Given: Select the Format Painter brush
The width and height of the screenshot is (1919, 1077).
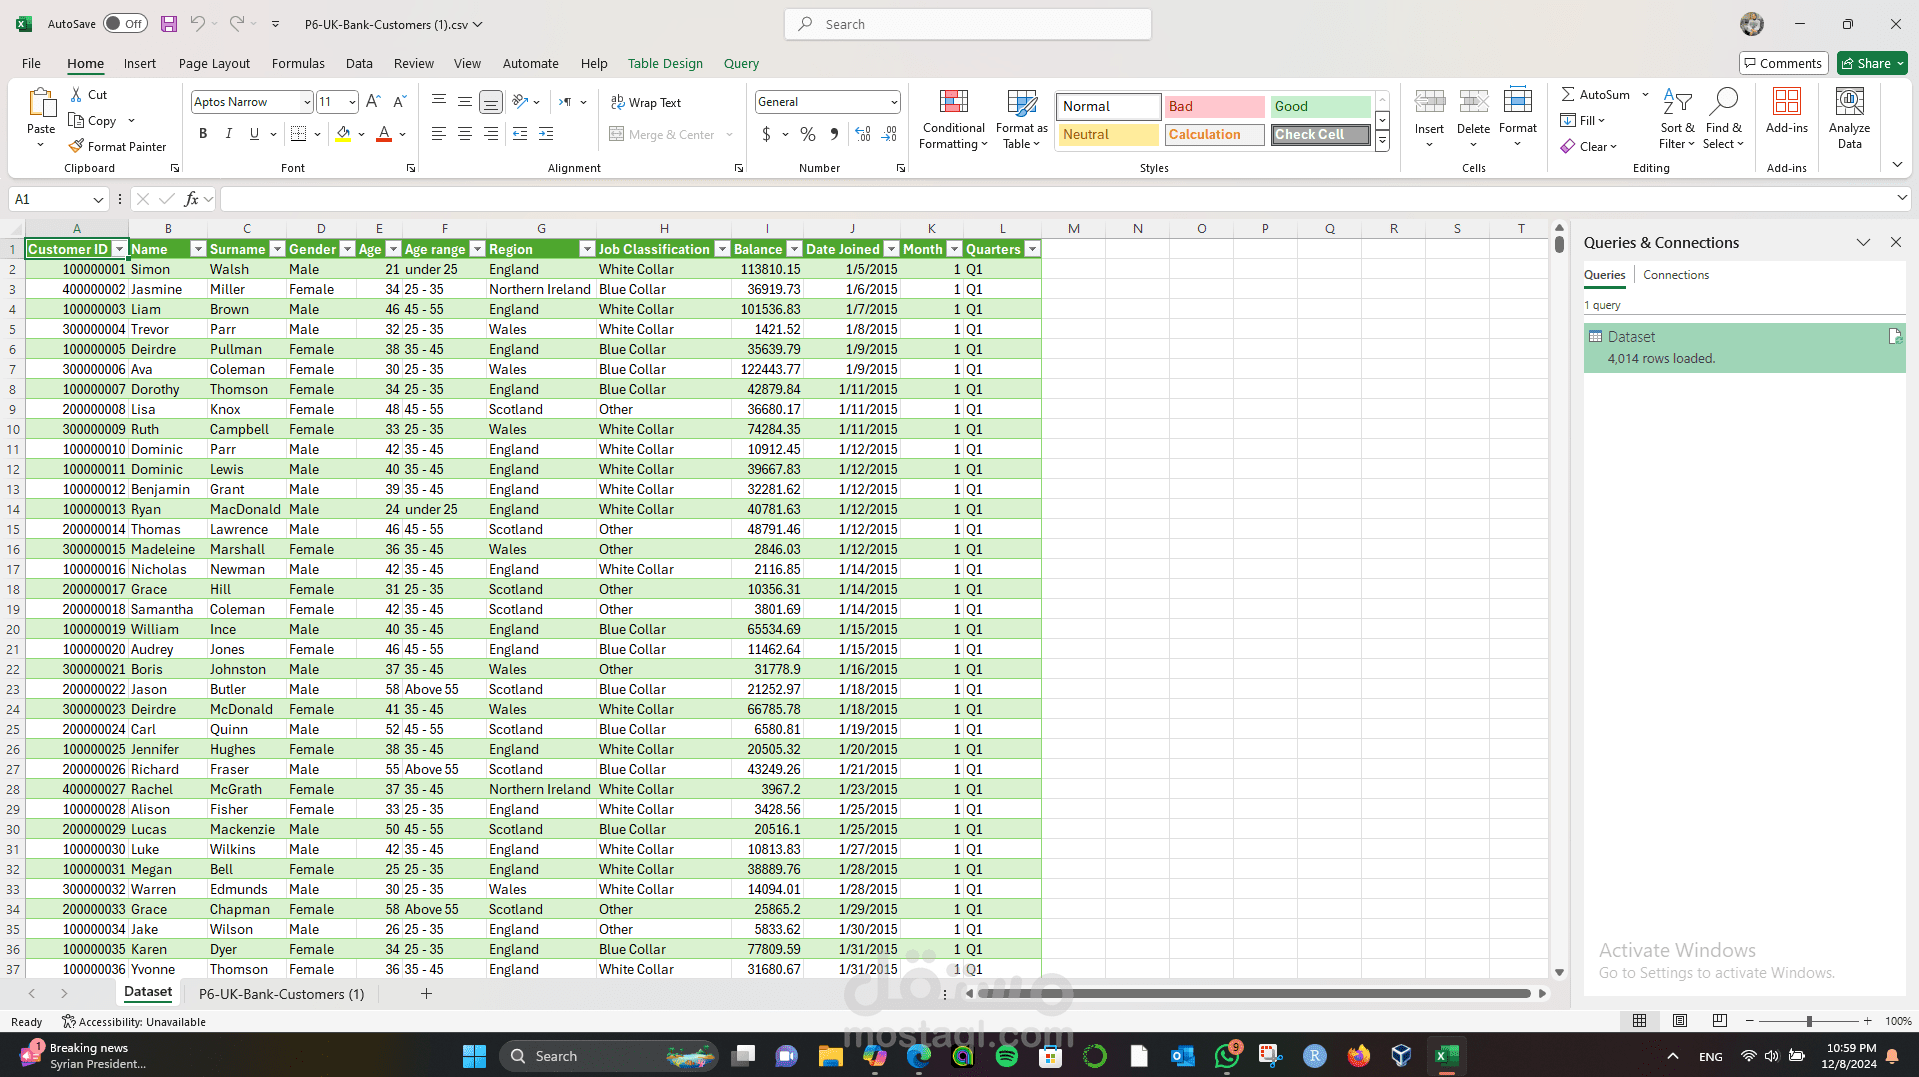Looking at the screenshot, I should (117, 146).
